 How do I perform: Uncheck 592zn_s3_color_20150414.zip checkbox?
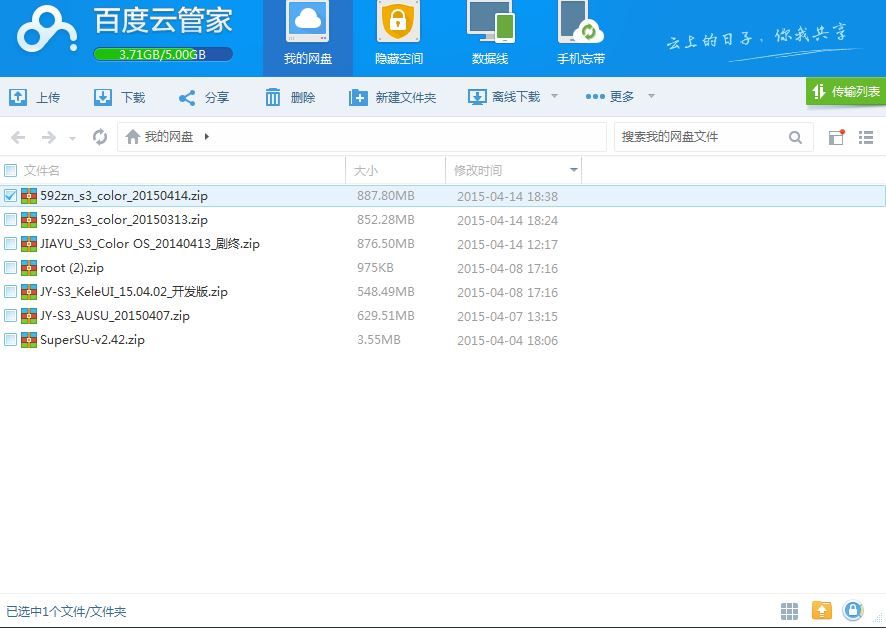pyautogui.click(x=10, y=196)
